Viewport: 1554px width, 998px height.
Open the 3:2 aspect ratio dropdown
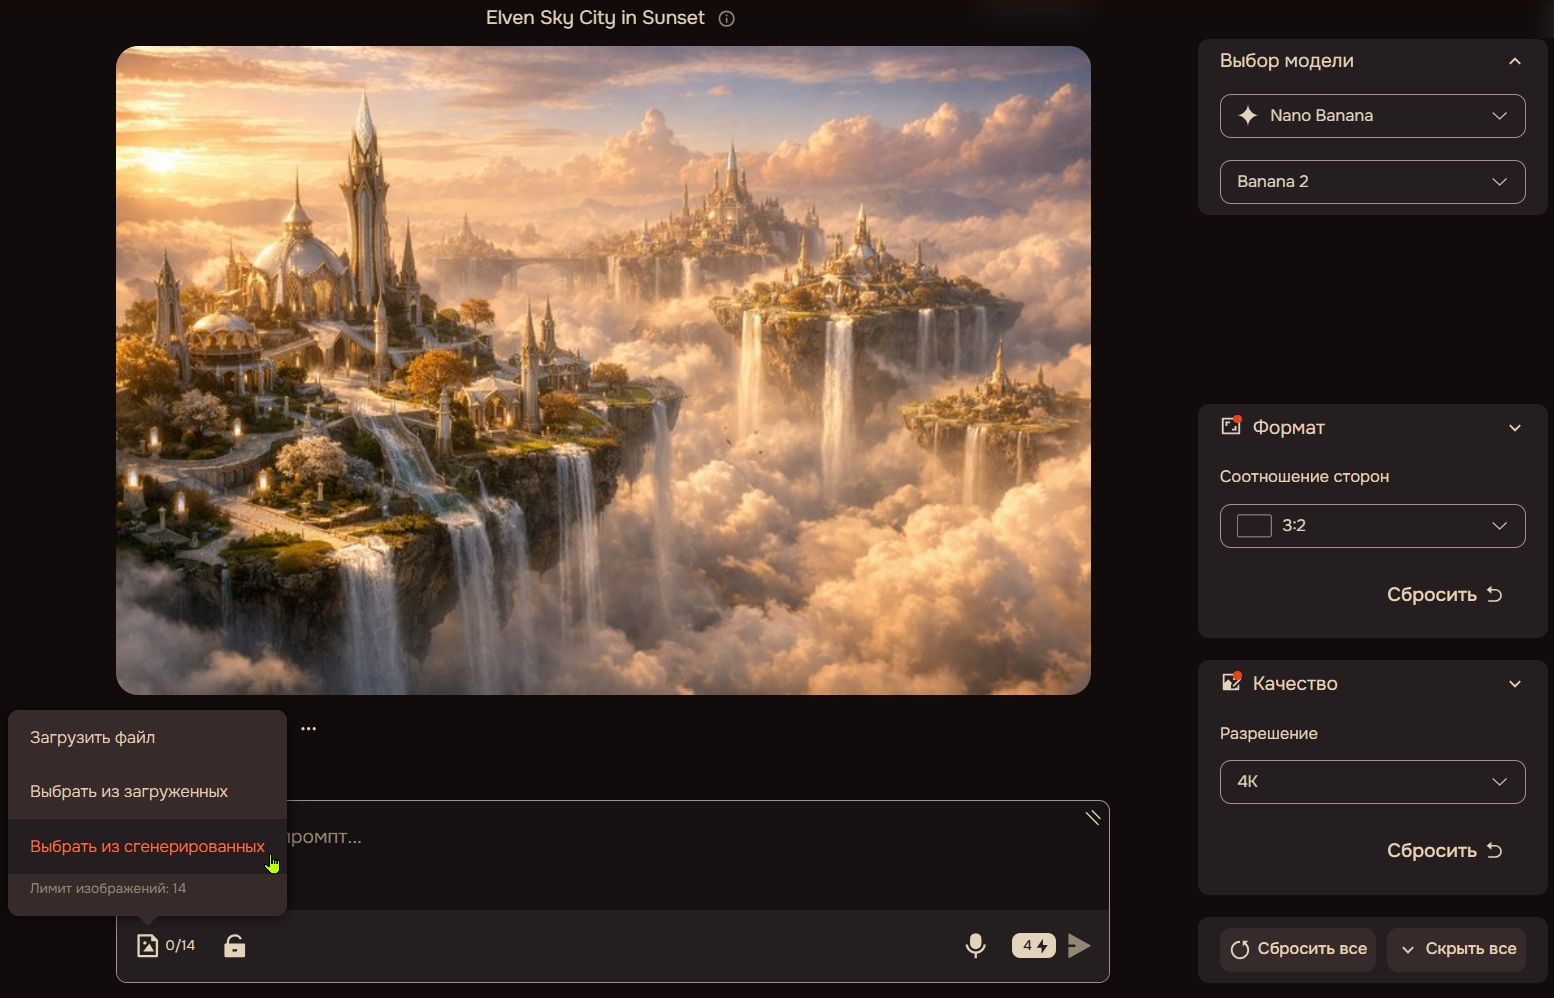pos(1372,526)
